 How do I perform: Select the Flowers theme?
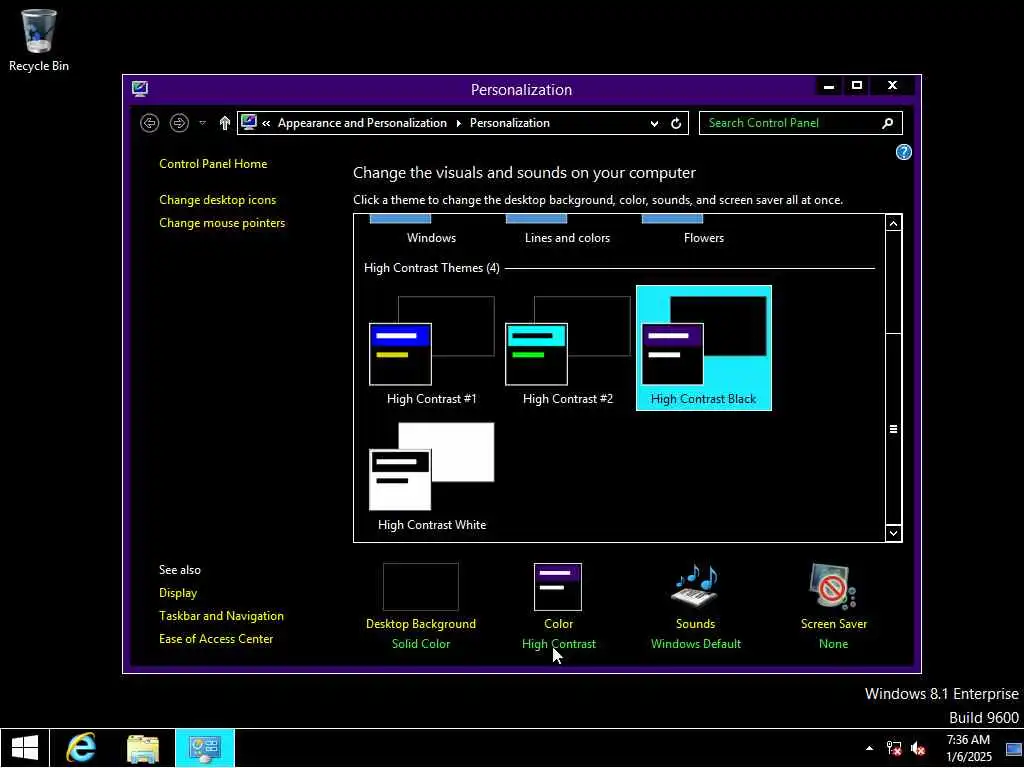(703, 231)
